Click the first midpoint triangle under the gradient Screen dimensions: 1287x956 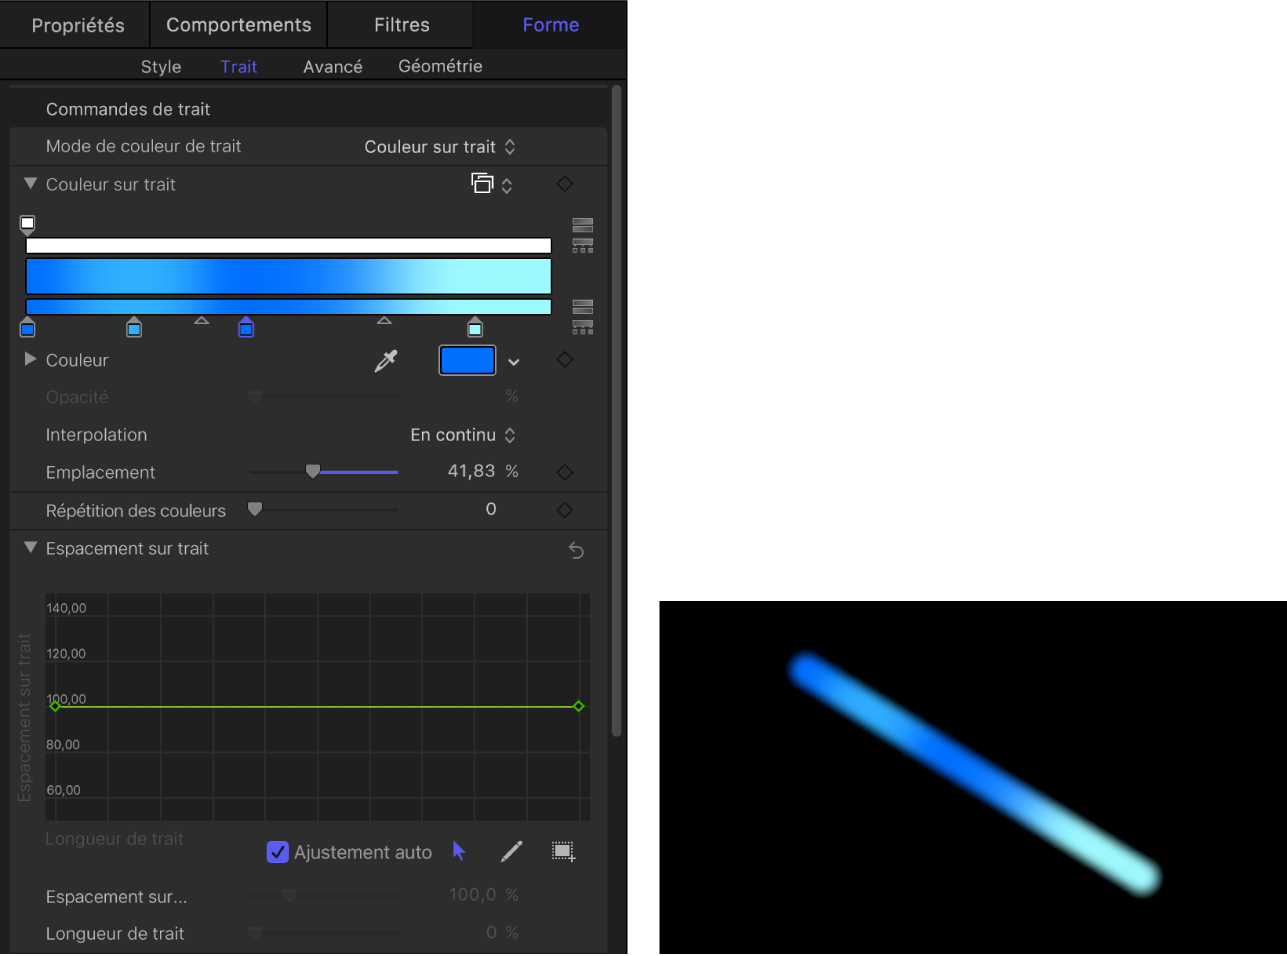pyautogui.click(x=201, y=321)
